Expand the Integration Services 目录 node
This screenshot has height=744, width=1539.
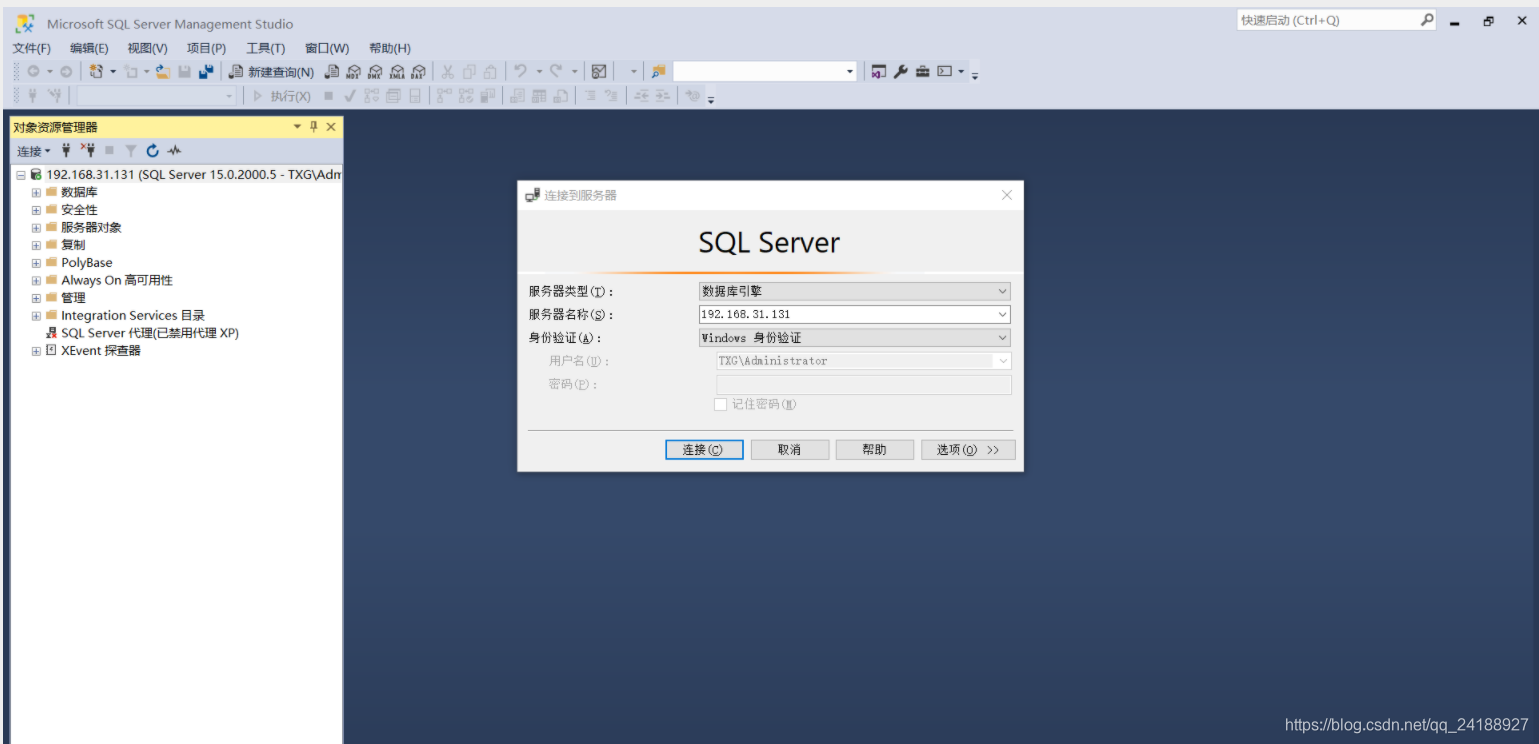(x=36, y=315)
